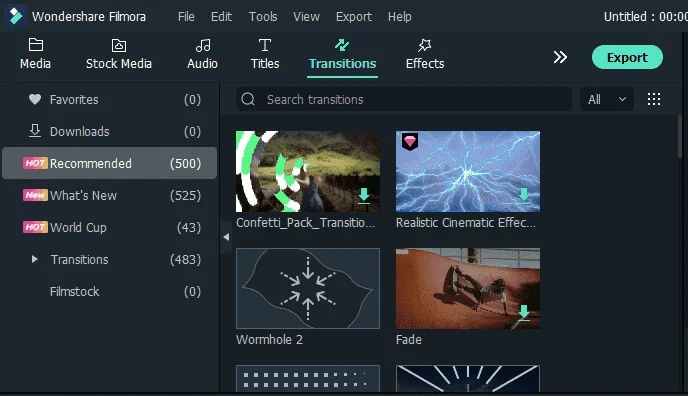
Task: Download the Fade transition
Action: (x=523, y=313)
